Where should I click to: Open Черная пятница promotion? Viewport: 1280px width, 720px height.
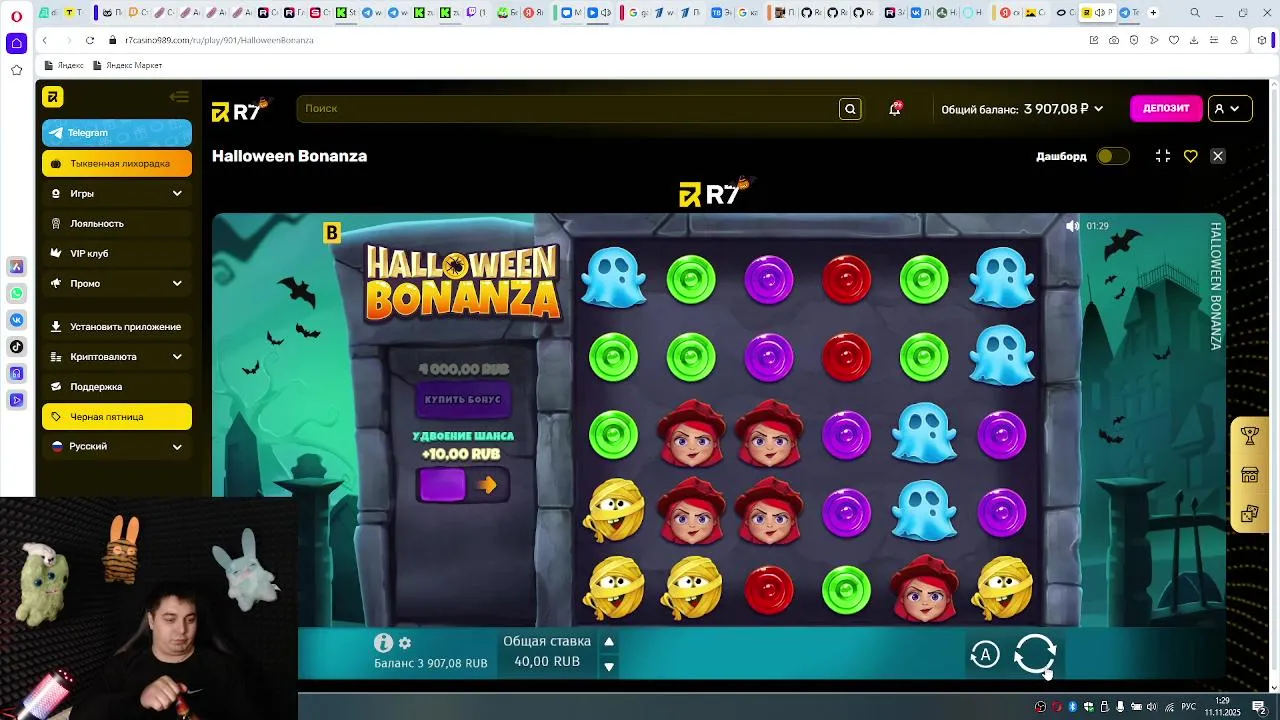pyautogui.click(x=117, y=416)
